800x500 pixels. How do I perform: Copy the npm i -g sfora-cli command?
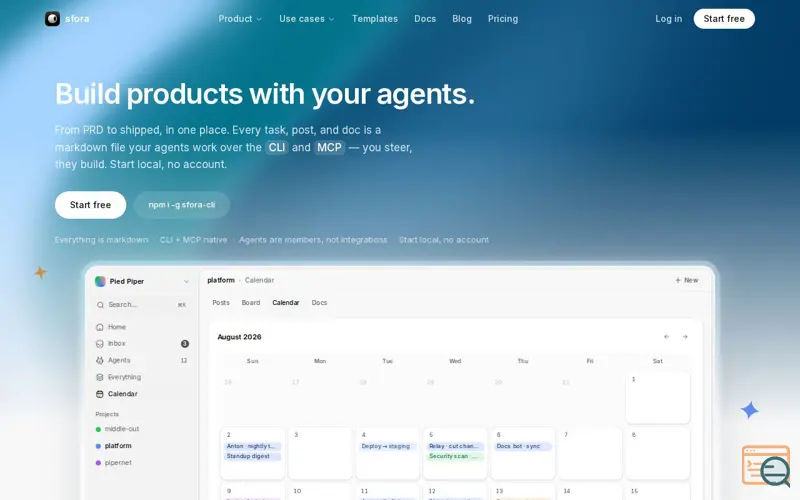tap(182, 205)
